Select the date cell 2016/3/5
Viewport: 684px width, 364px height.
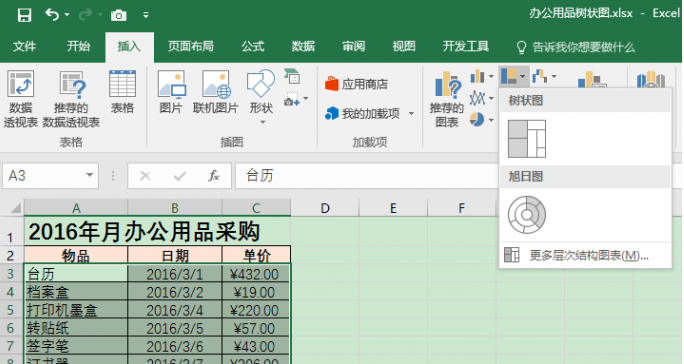tap(174, 328)
